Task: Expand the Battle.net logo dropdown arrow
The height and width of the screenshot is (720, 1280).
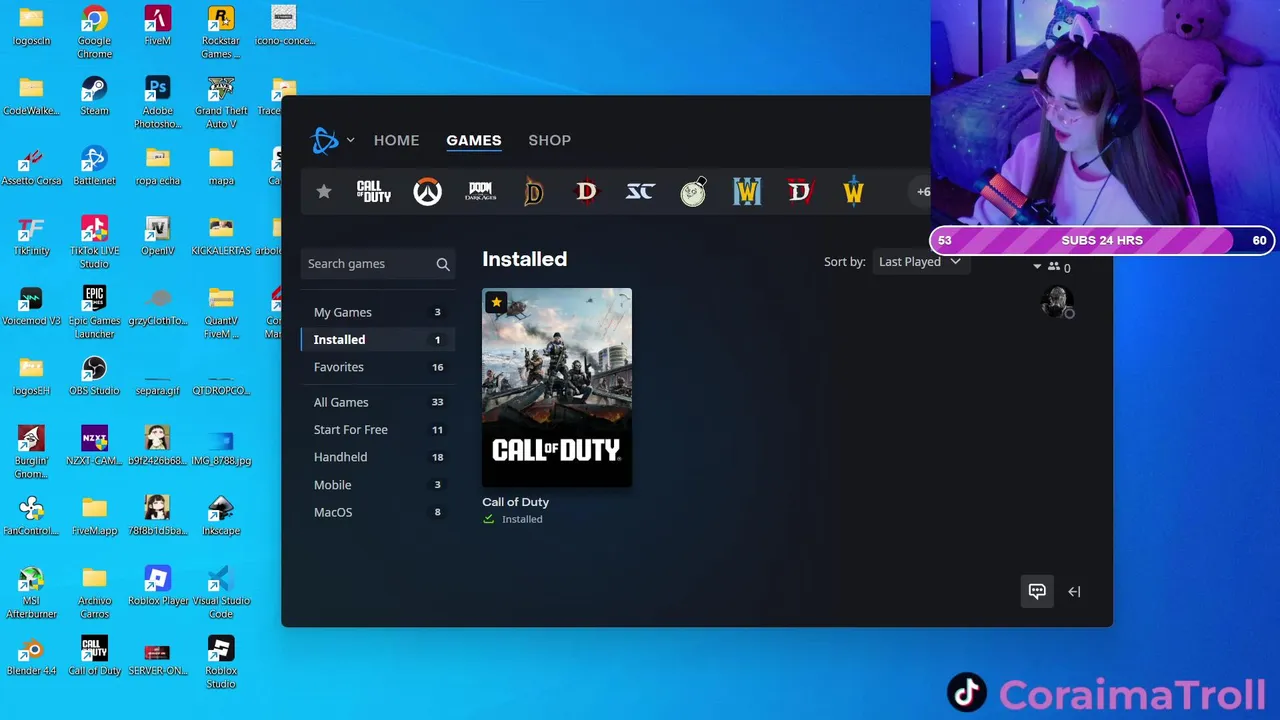Action: point(350,140)
